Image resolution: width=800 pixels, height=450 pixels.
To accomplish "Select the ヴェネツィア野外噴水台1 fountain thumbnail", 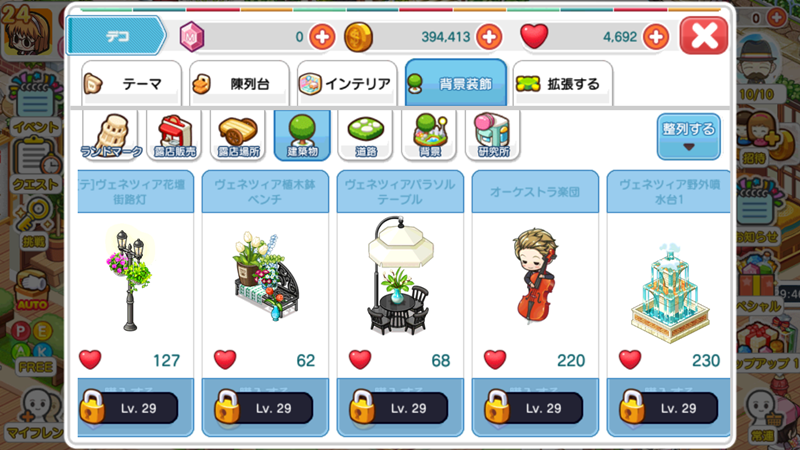I will click(670, 292).
